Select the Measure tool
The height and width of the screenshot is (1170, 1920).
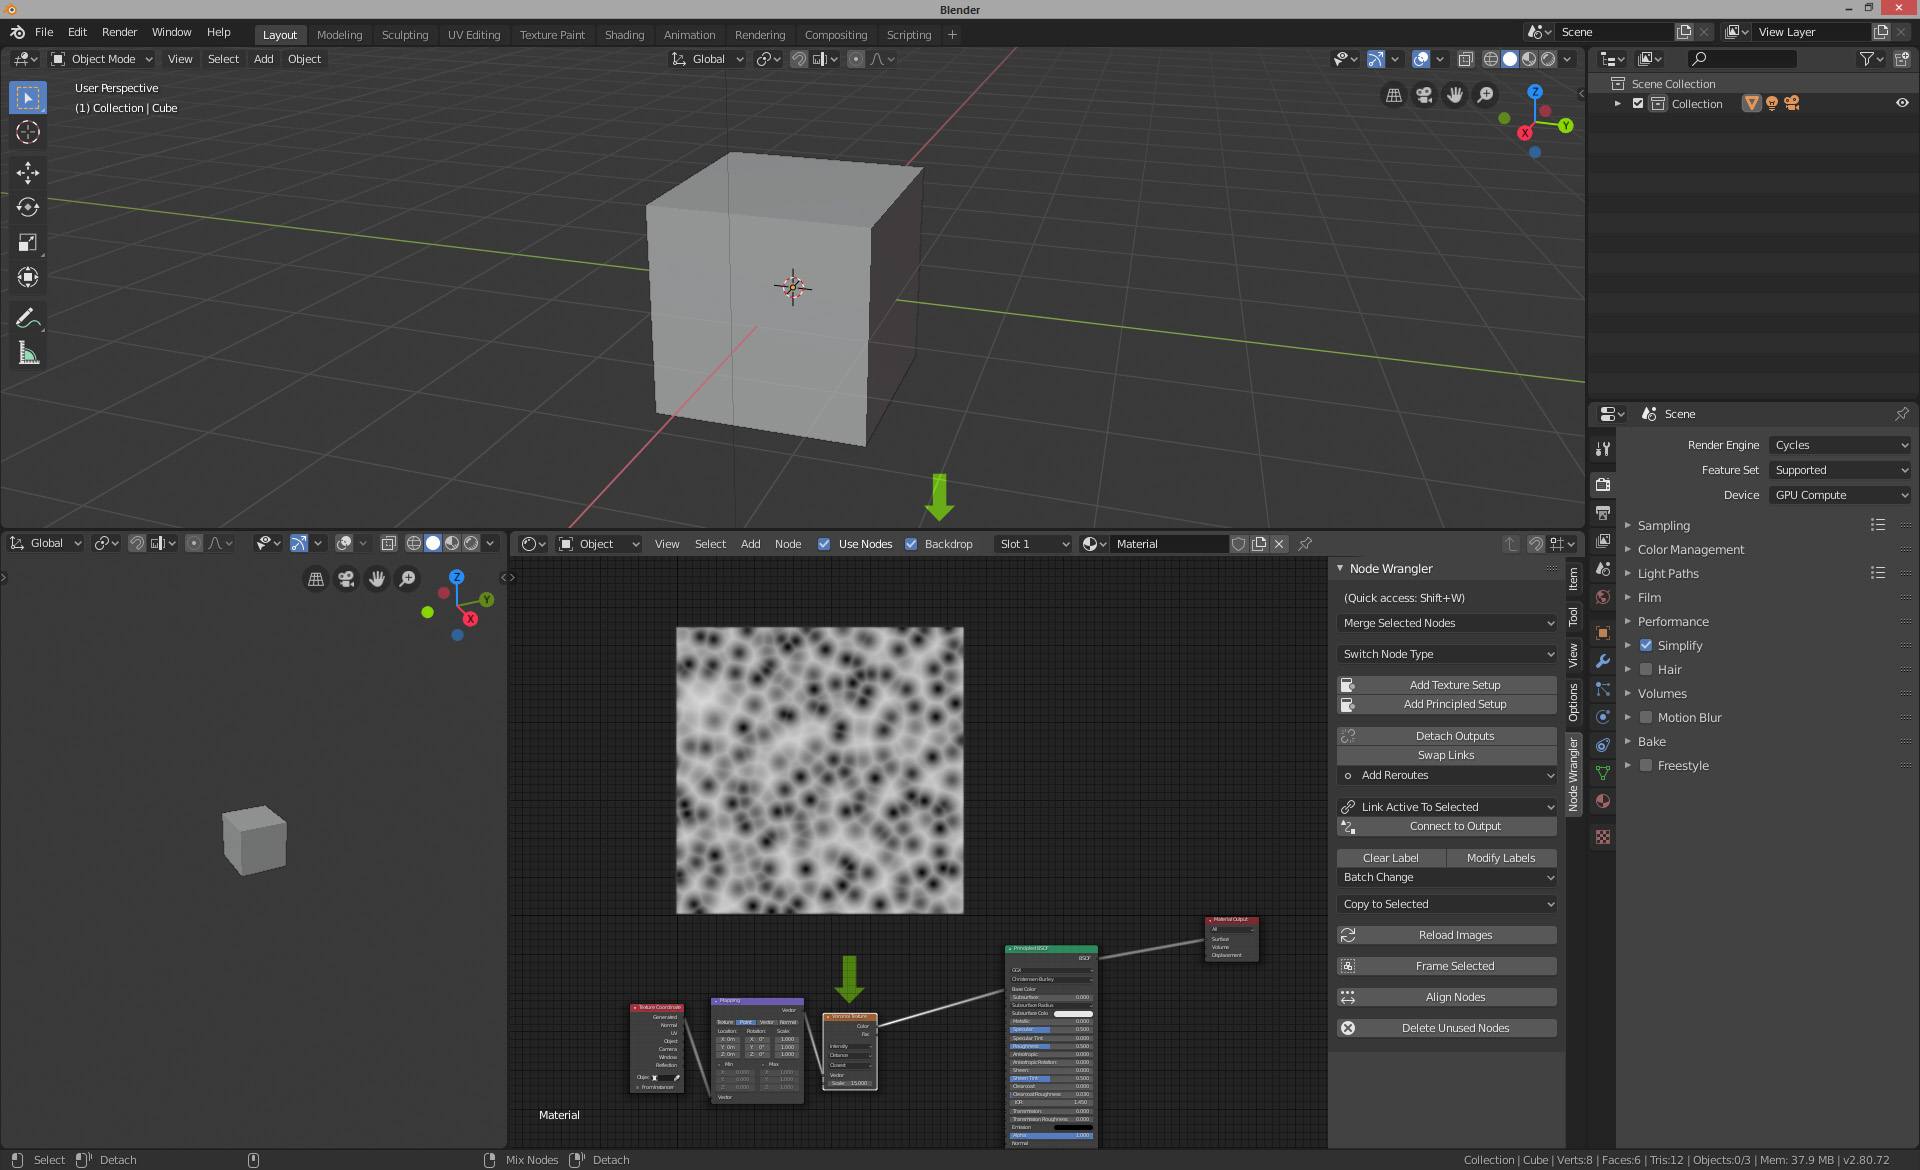point(28,353)
